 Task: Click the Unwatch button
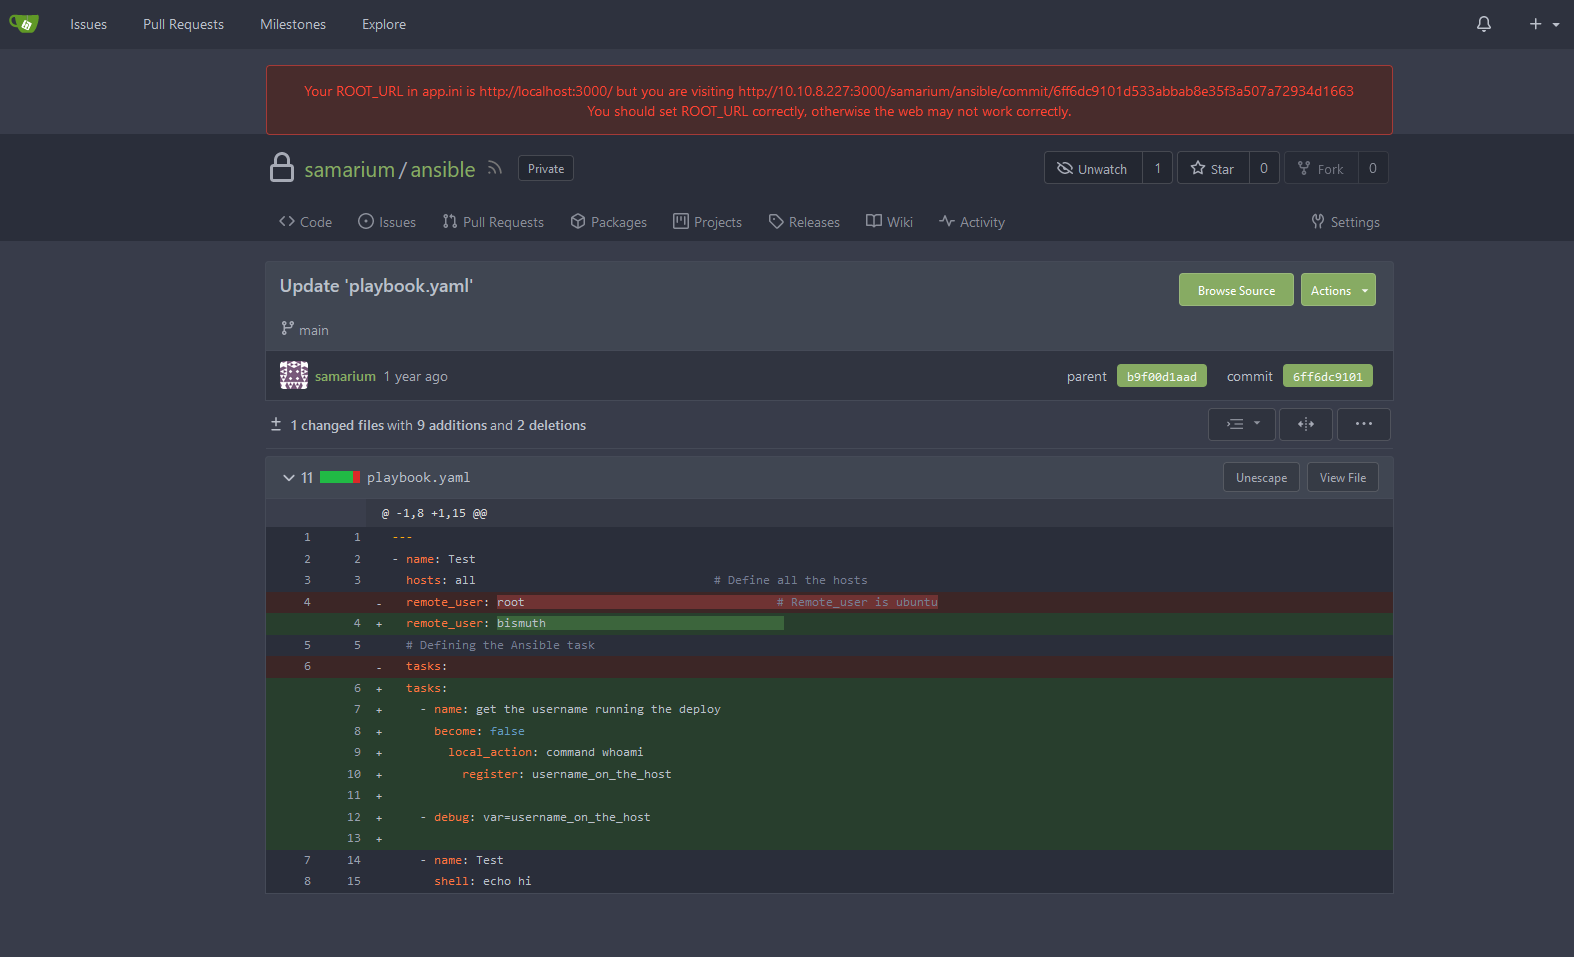tap(1093, 168)
